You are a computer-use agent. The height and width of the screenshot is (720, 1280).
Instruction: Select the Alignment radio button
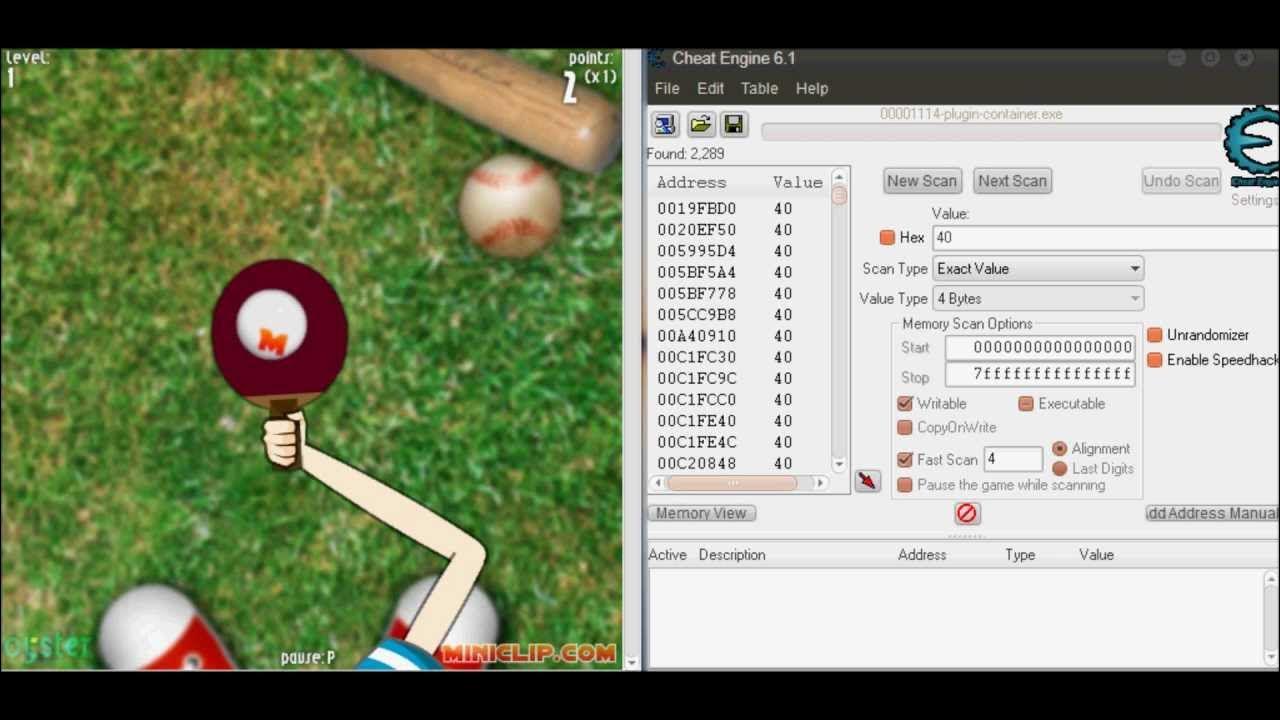coord(1060,449)
